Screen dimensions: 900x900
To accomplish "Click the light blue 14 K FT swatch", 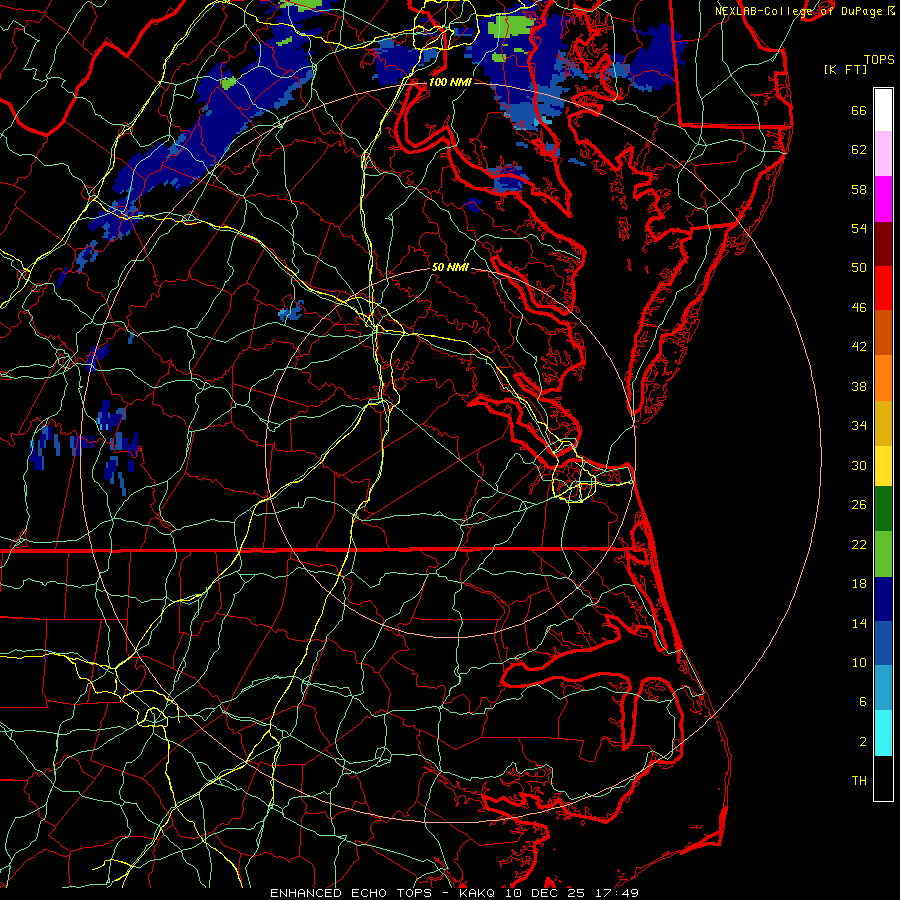I will pyautogui.click(x=883, y=688).
